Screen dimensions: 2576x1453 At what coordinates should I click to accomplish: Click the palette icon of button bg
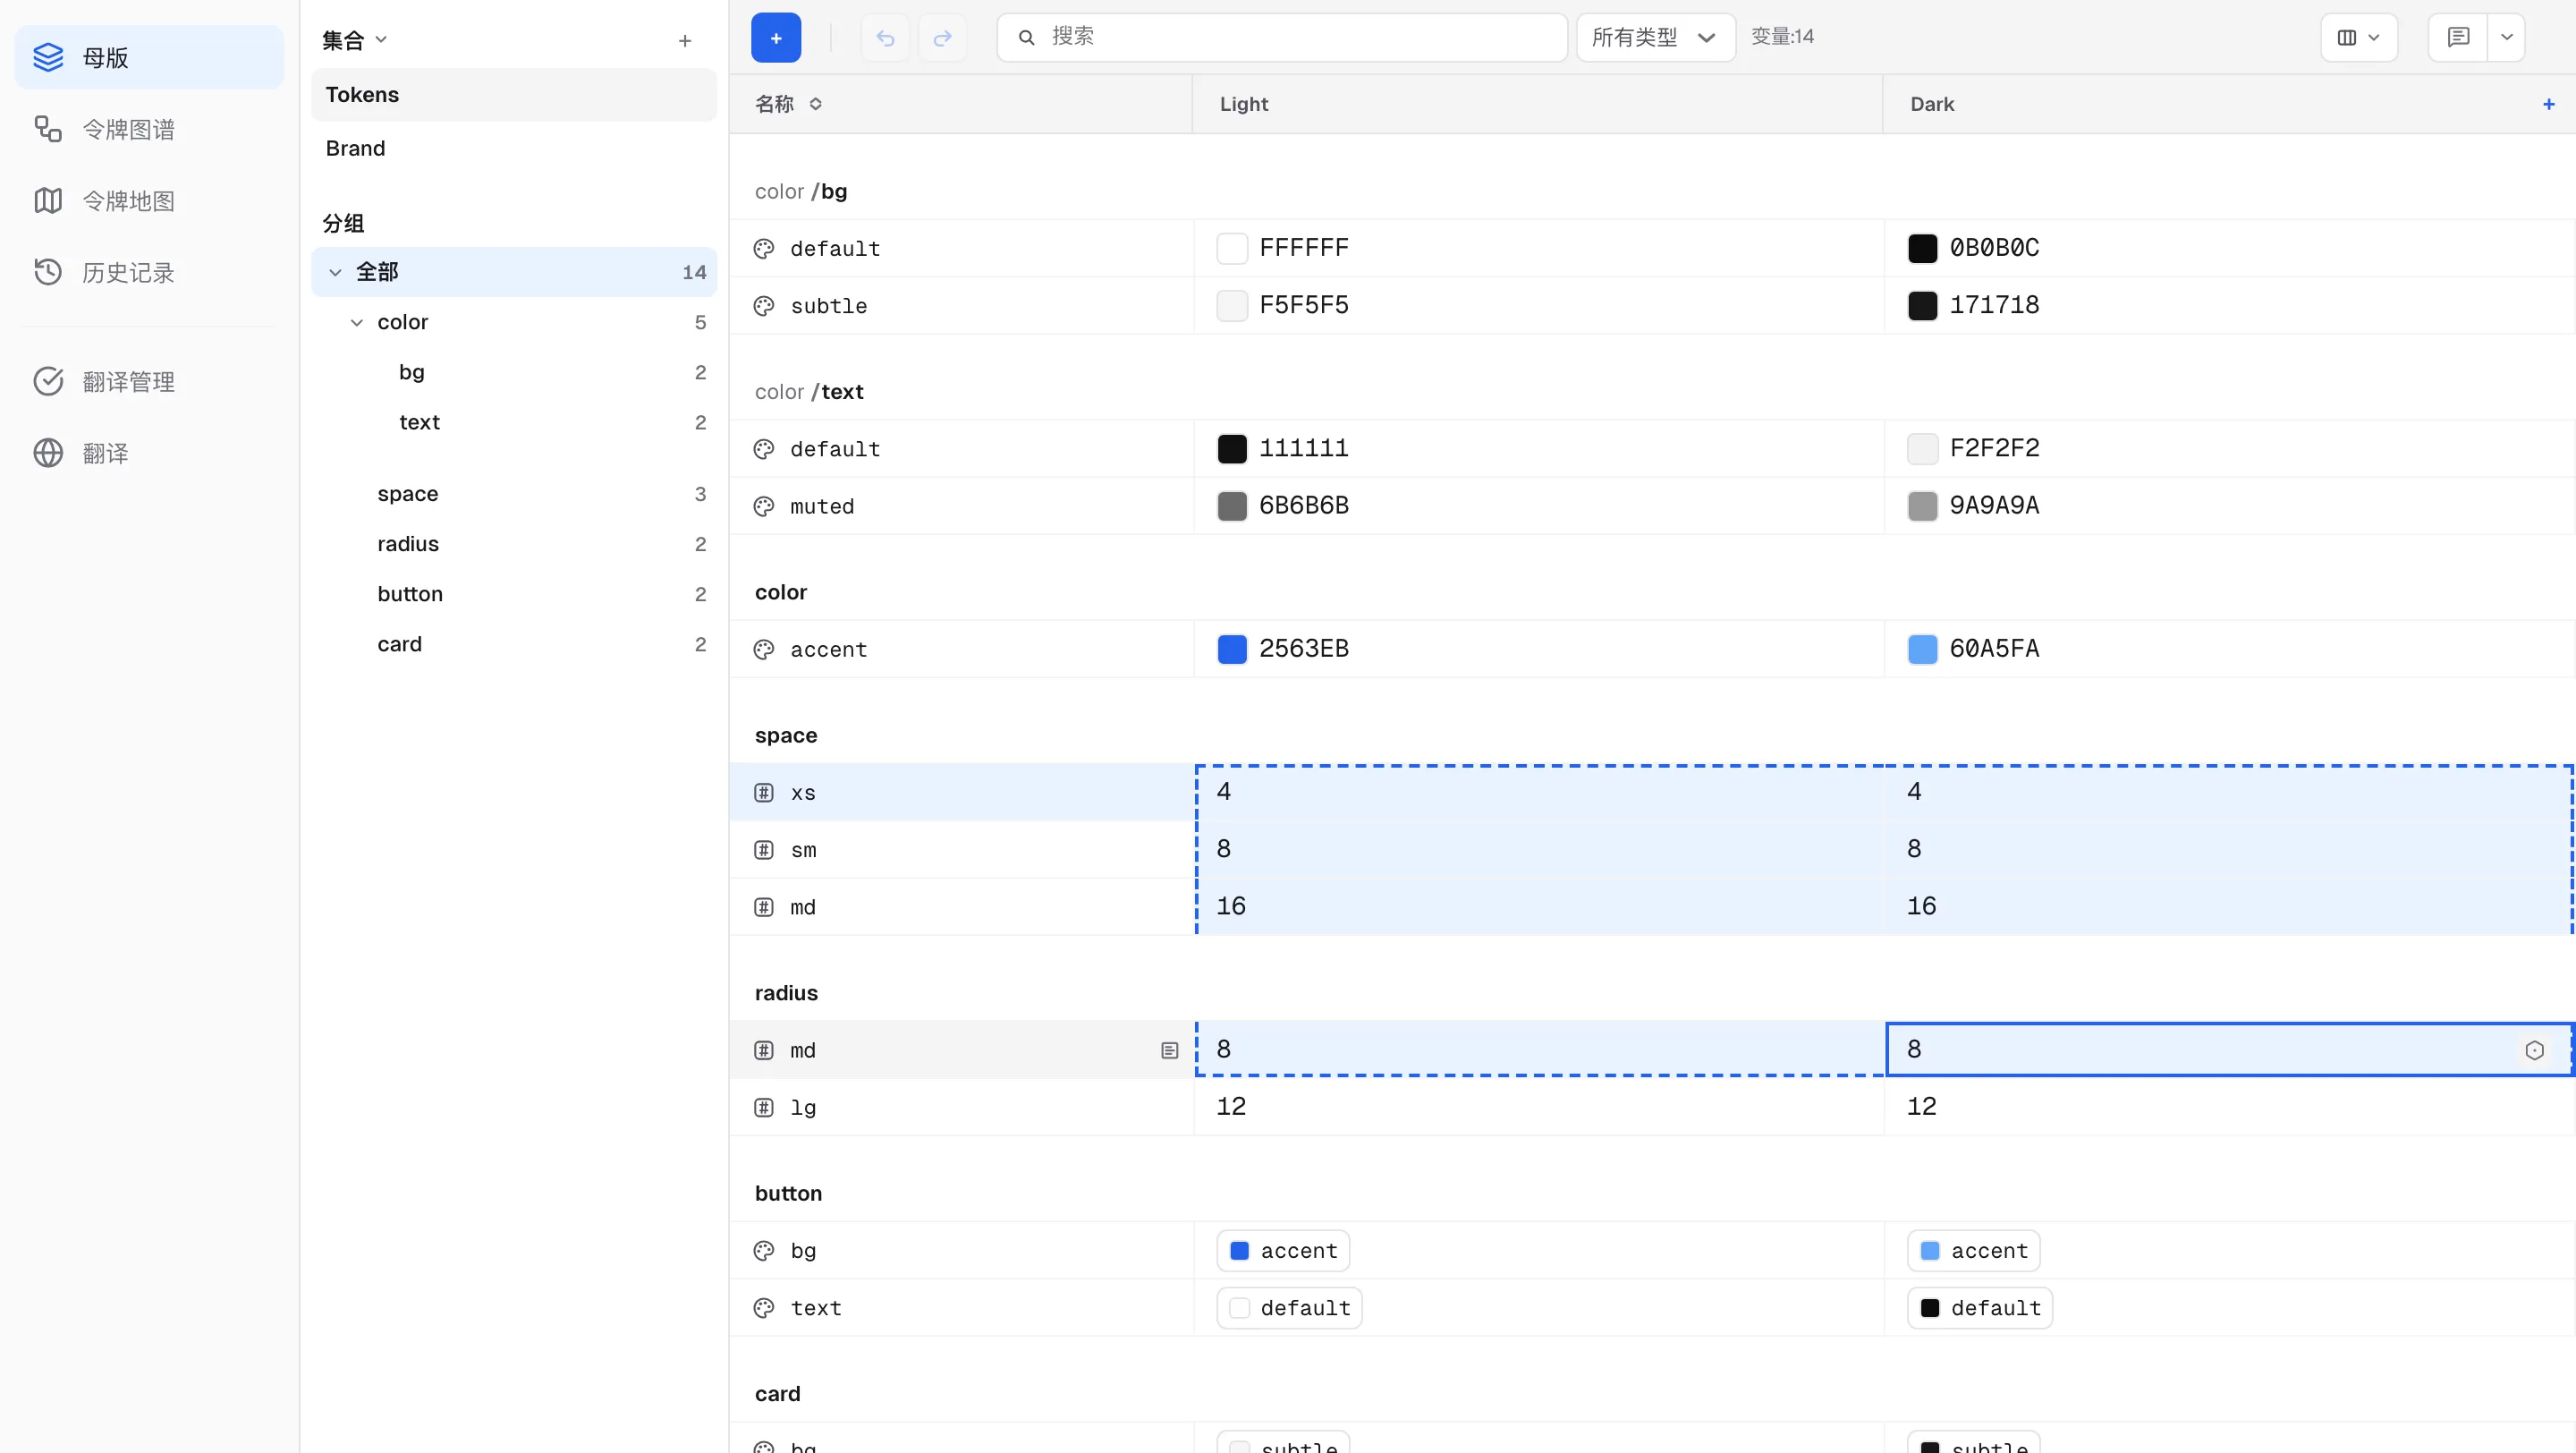[x=764, y=1250]
